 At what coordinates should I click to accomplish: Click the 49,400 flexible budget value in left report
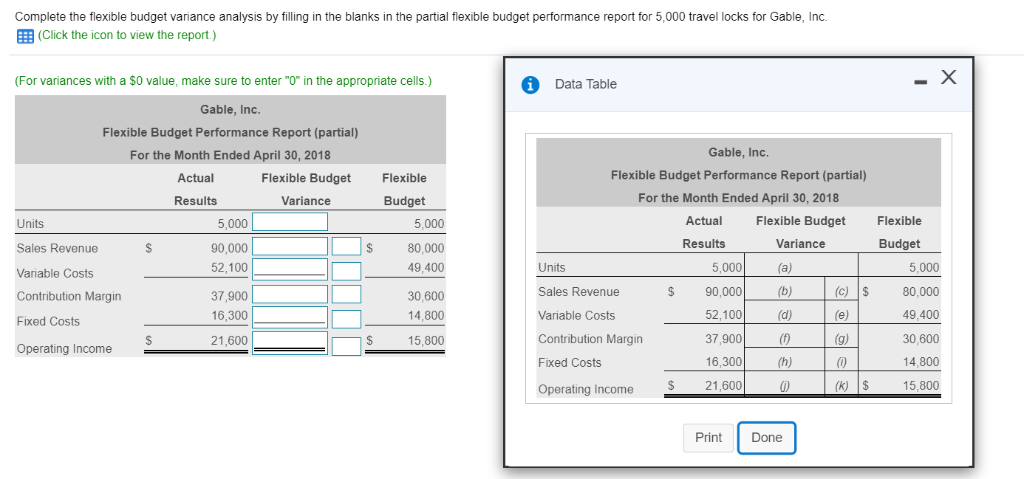click(426, 267)
